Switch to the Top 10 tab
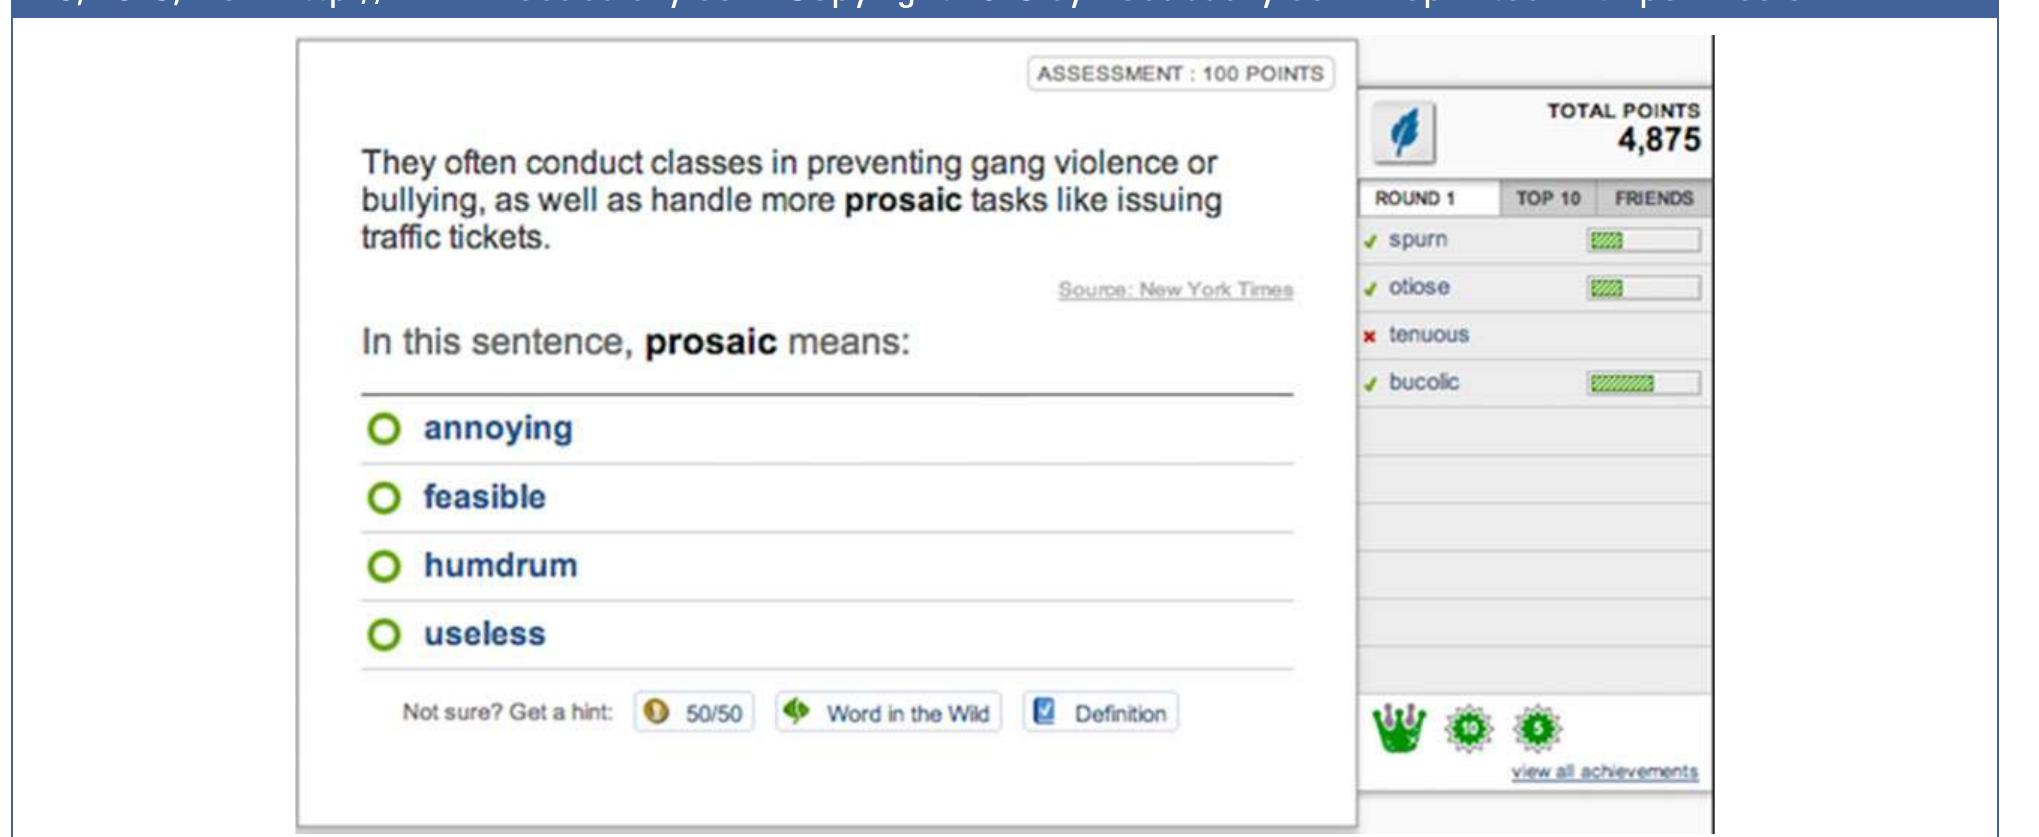The image size is (2039, 837). [1547, 198]
